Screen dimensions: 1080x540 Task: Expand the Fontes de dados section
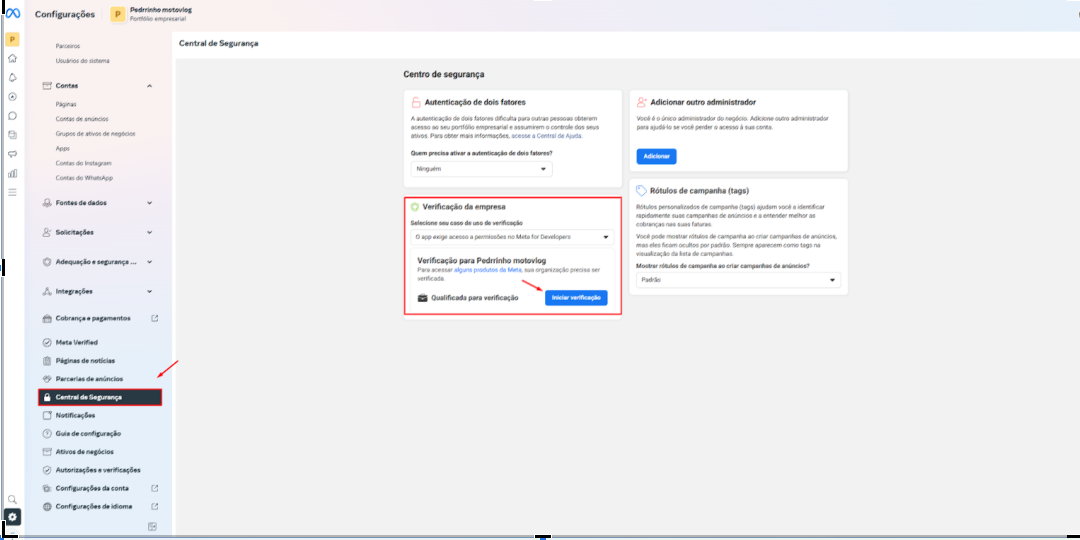click(149, 203)
